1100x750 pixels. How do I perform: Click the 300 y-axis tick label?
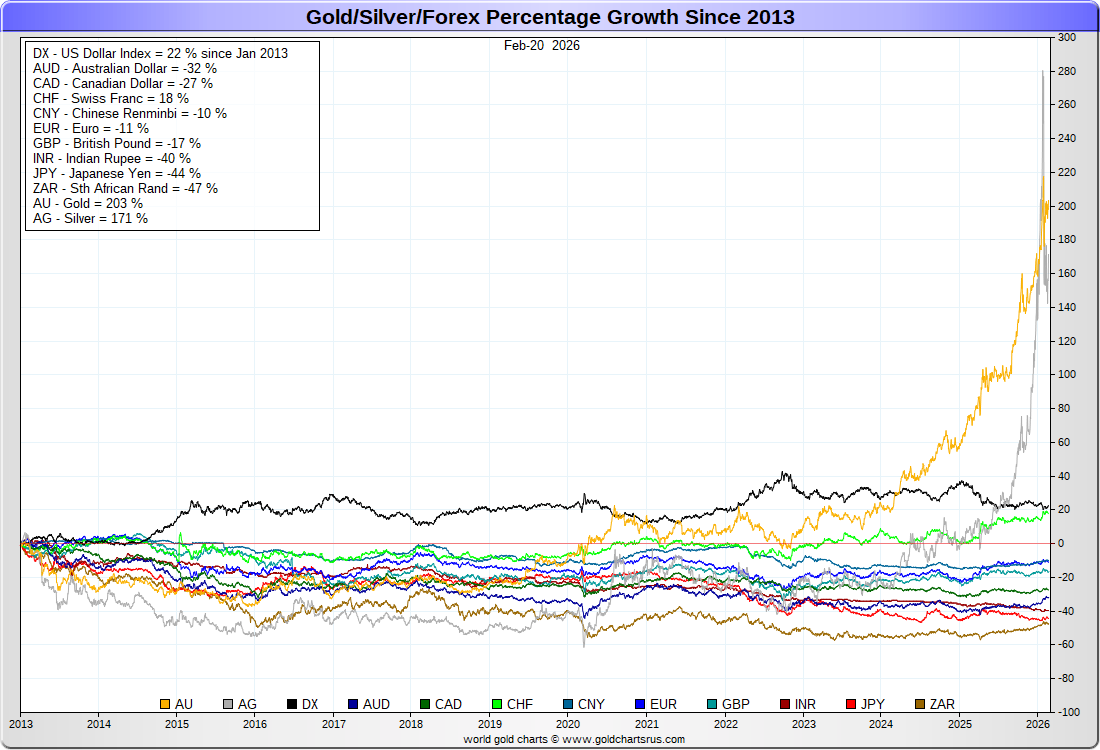pyautogui.click(x=1067, y=37)
